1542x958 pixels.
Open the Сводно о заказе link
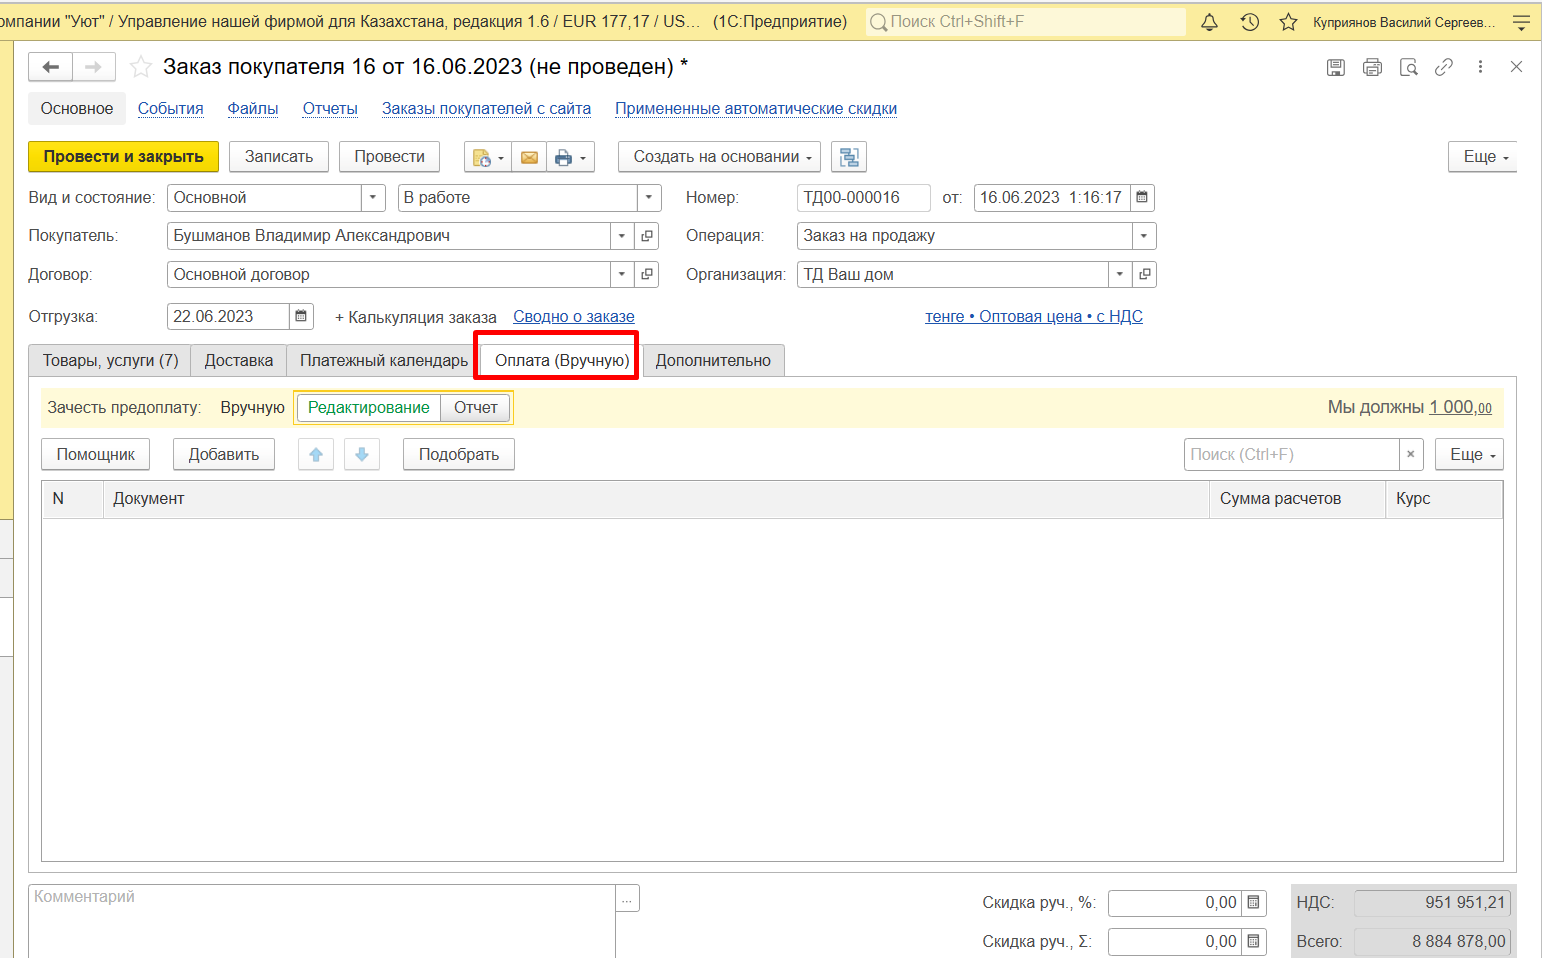573,317
